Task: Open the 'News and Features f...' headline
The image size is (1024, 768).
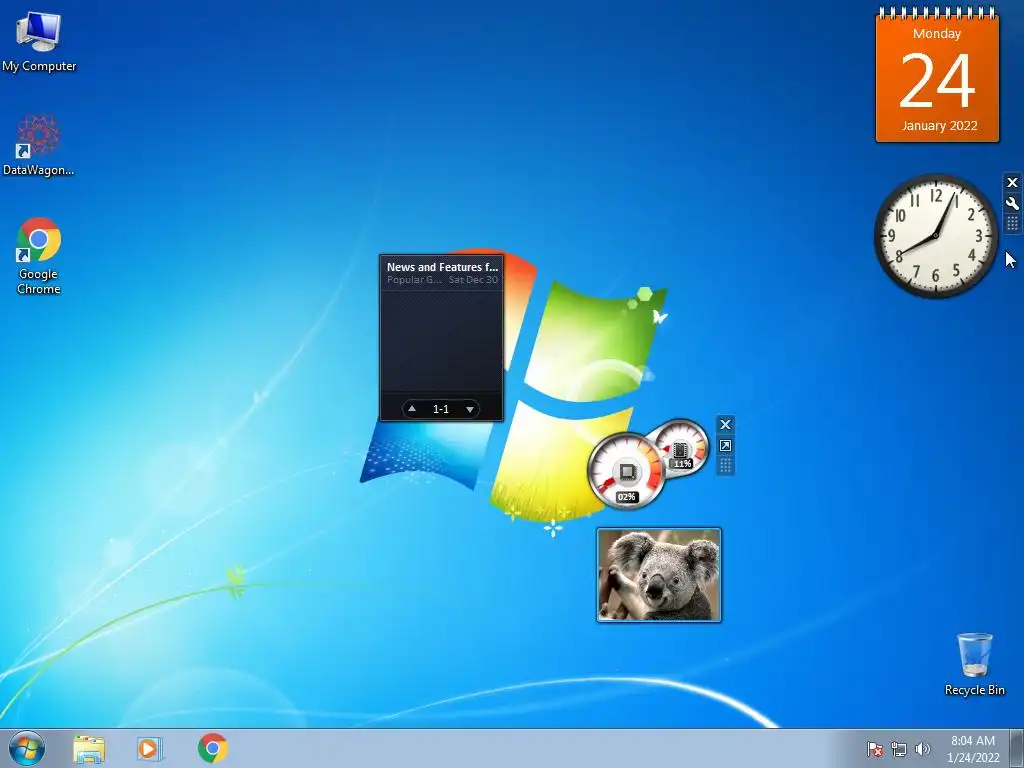Action: pyautogui.click(x=442, y=267)
